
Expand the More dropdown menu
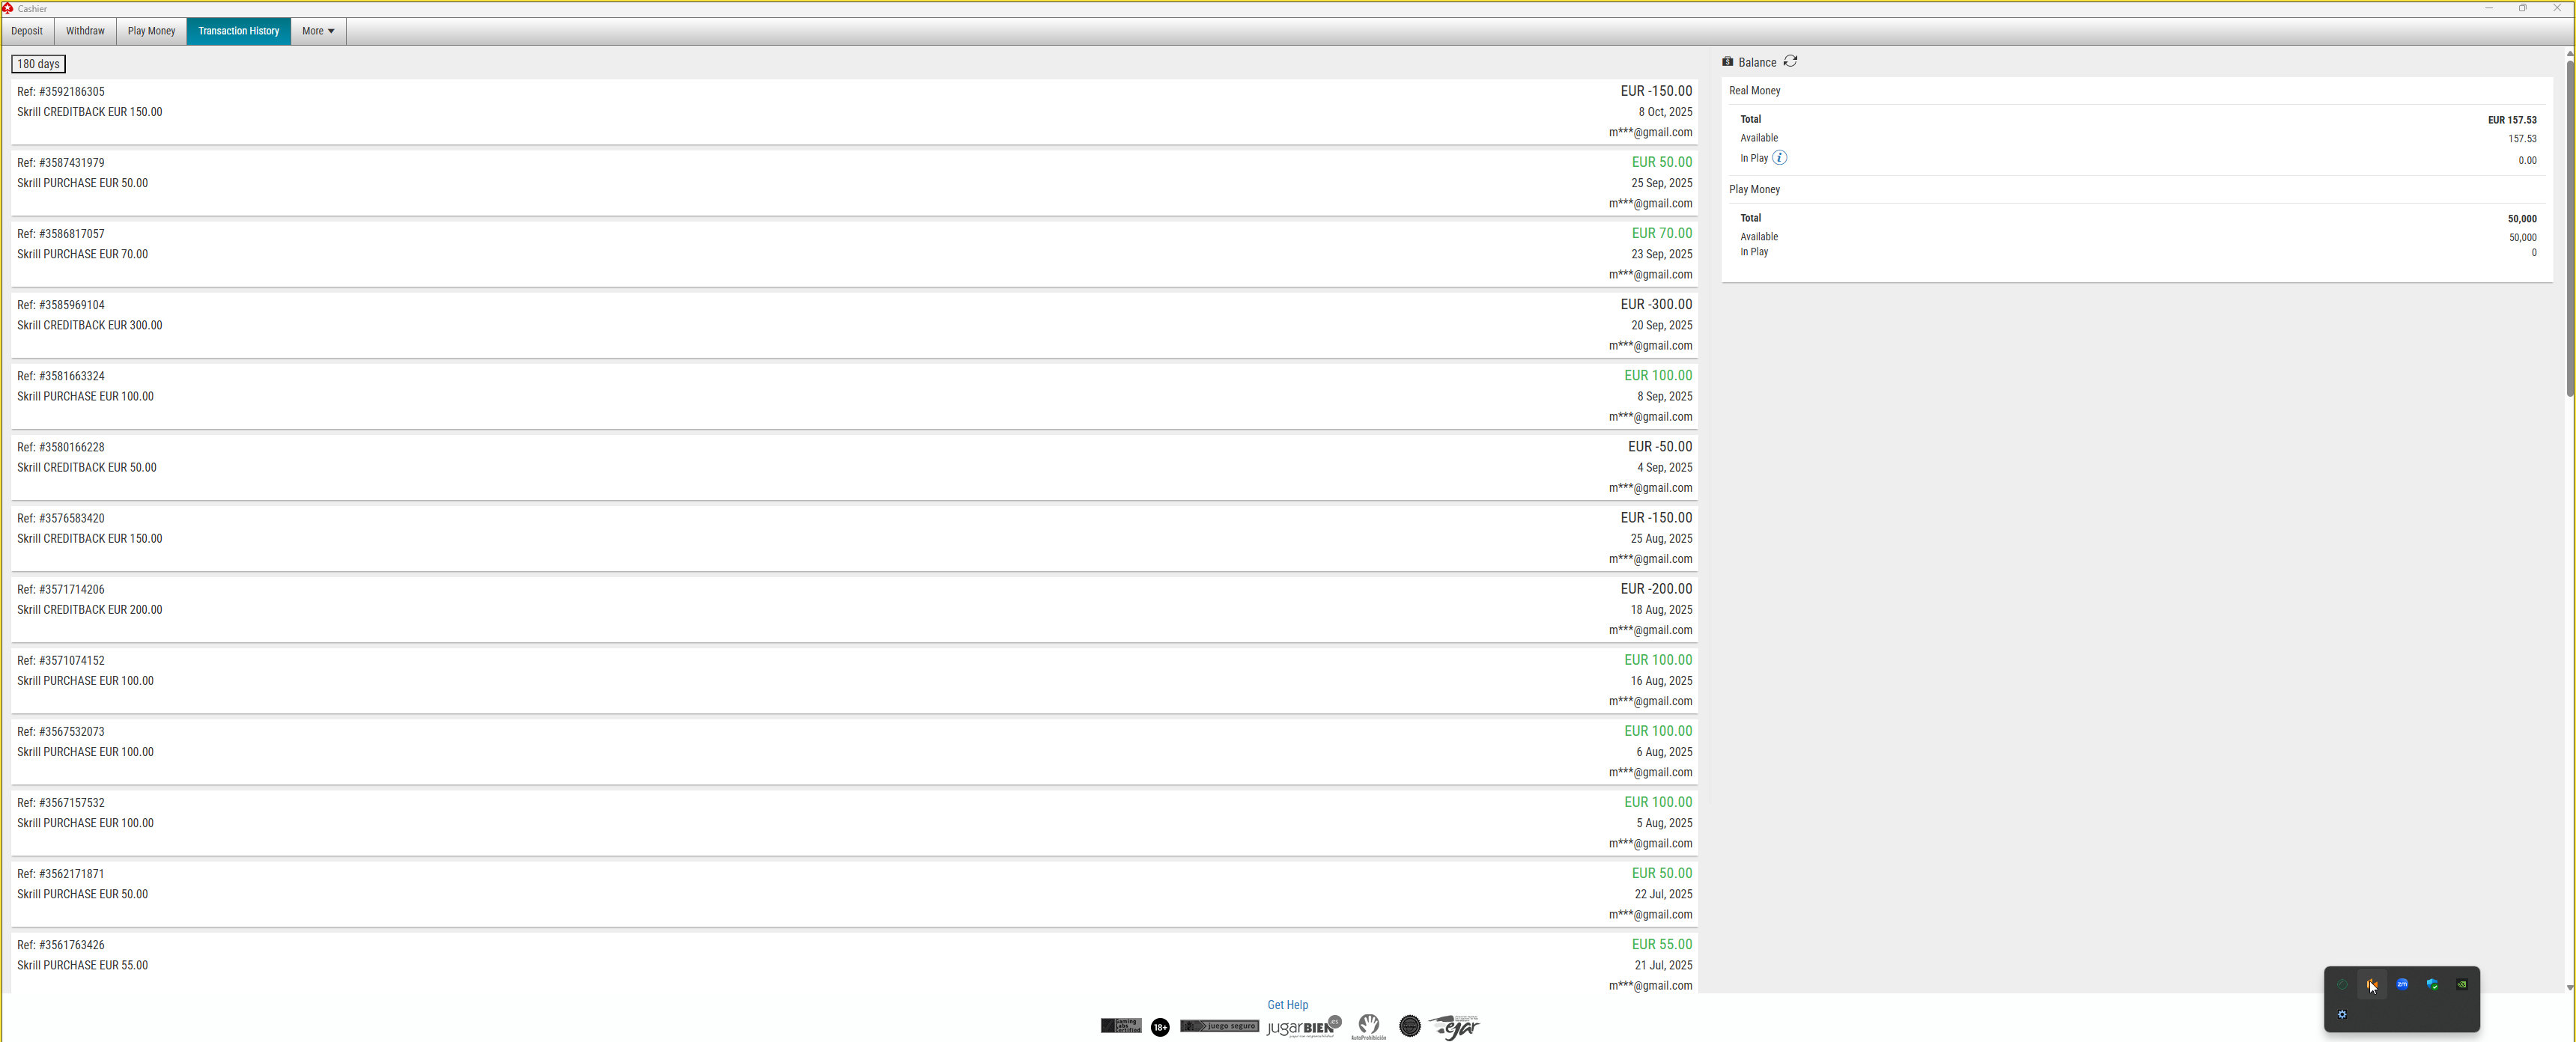pyautogui.click(x=318, y=31)
